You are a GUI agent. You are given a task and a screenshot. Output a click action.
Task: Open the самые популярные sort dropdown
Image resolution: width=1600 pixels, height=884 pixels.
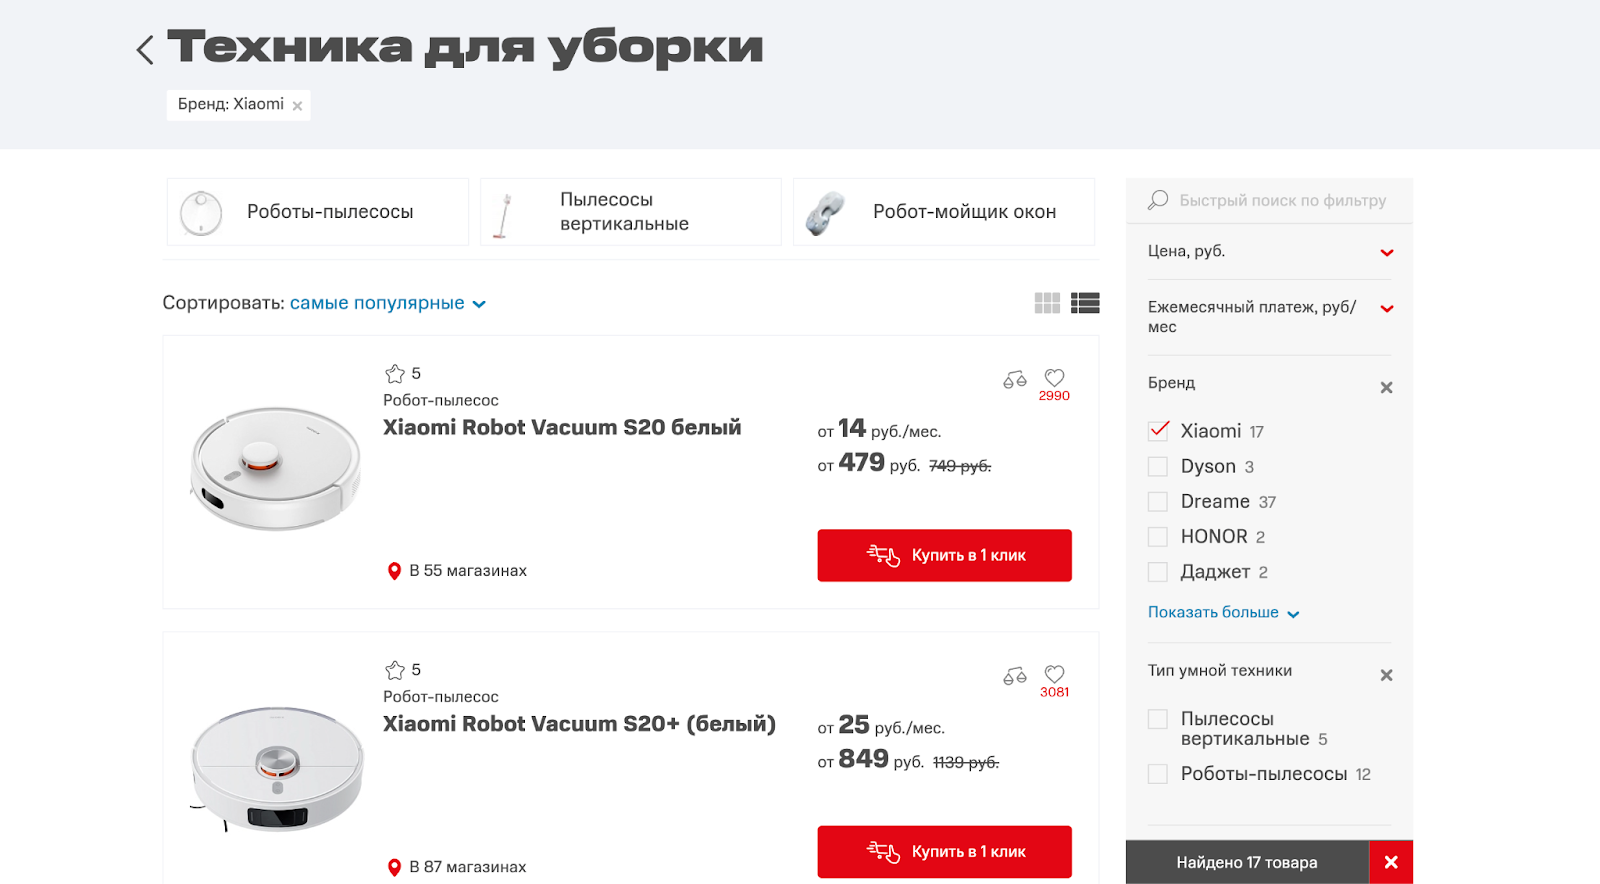[387, 303]
